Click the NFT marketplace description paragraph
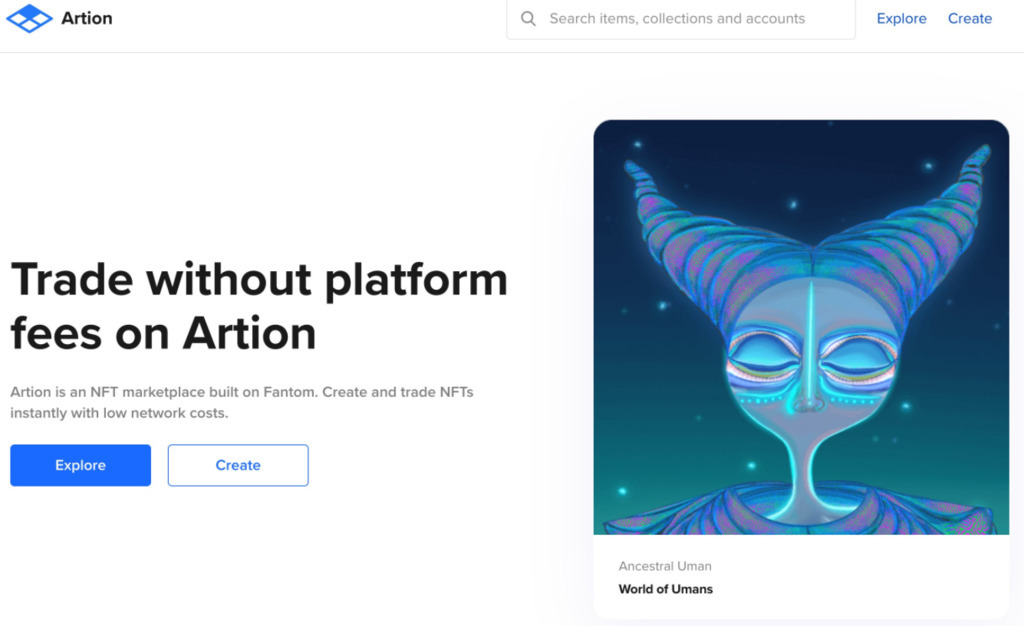The width and height of the screenshot is (1024, 626). tap(242, 402)
